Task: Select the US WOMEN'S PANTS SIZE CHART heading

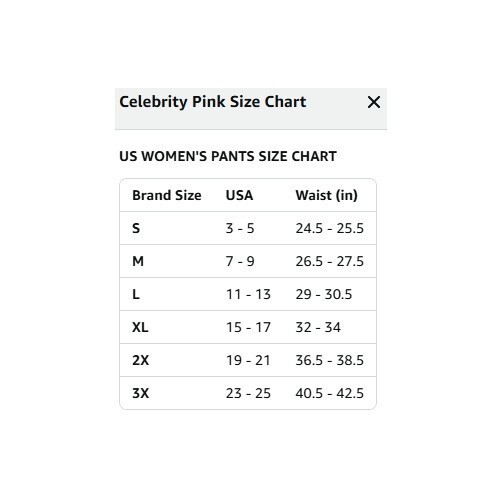Action: (228, 156)
